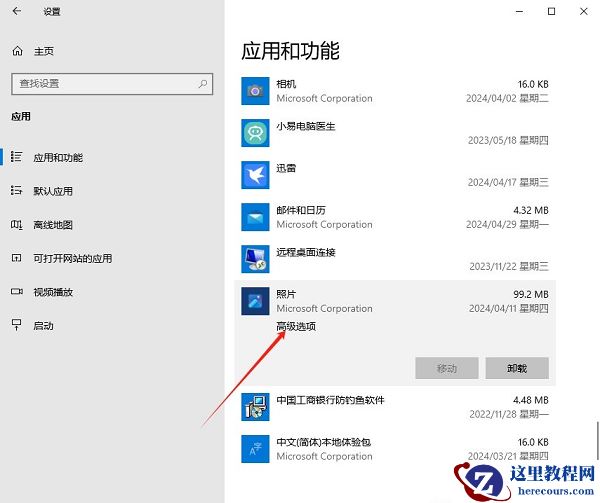Click the 卸载 button for 照片
This screenshot has width=600, height=503.
tap(517, 368)
